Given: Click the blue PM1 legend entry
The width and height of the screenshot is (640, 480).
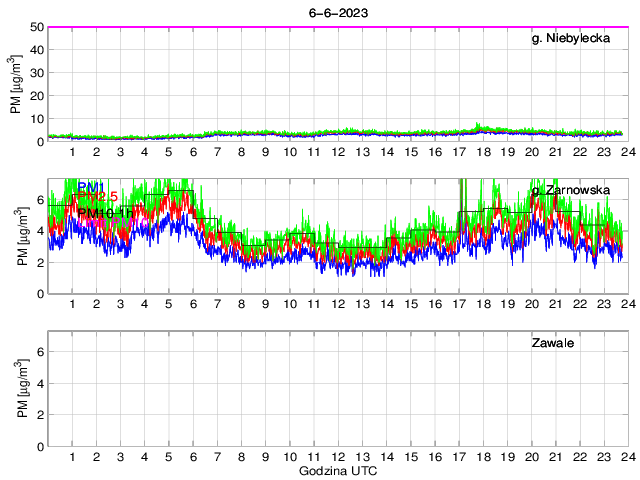Looking at the screenshot, I should coord(90,187).
